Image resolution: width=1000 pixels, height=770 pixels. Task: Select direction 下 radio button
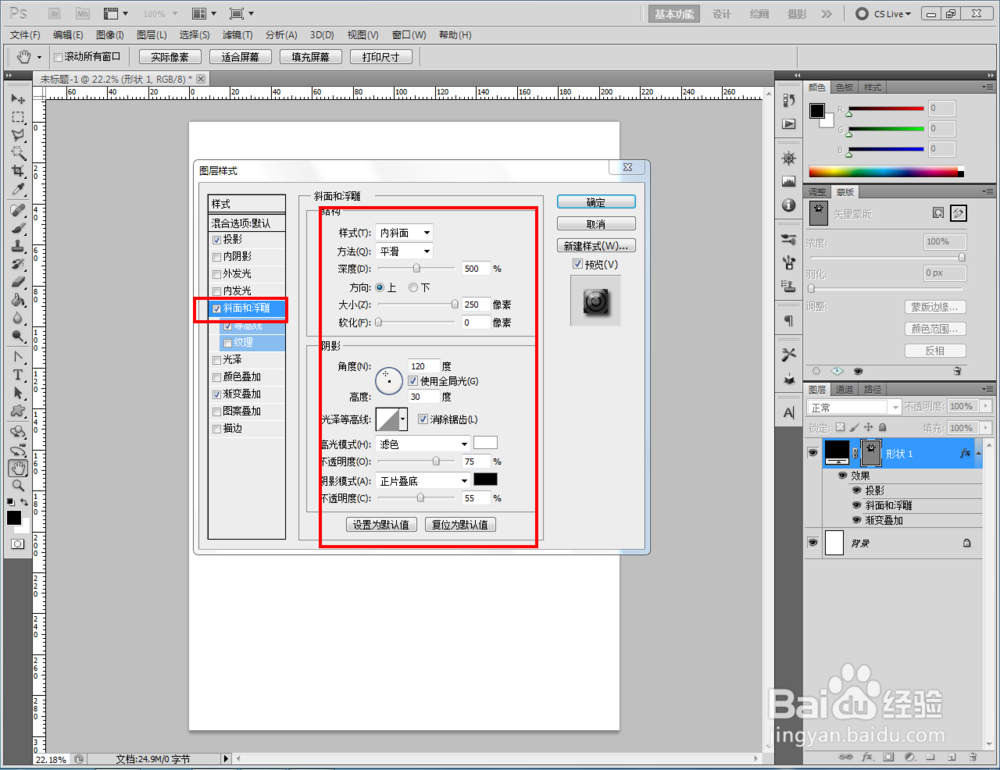point(413,288)
